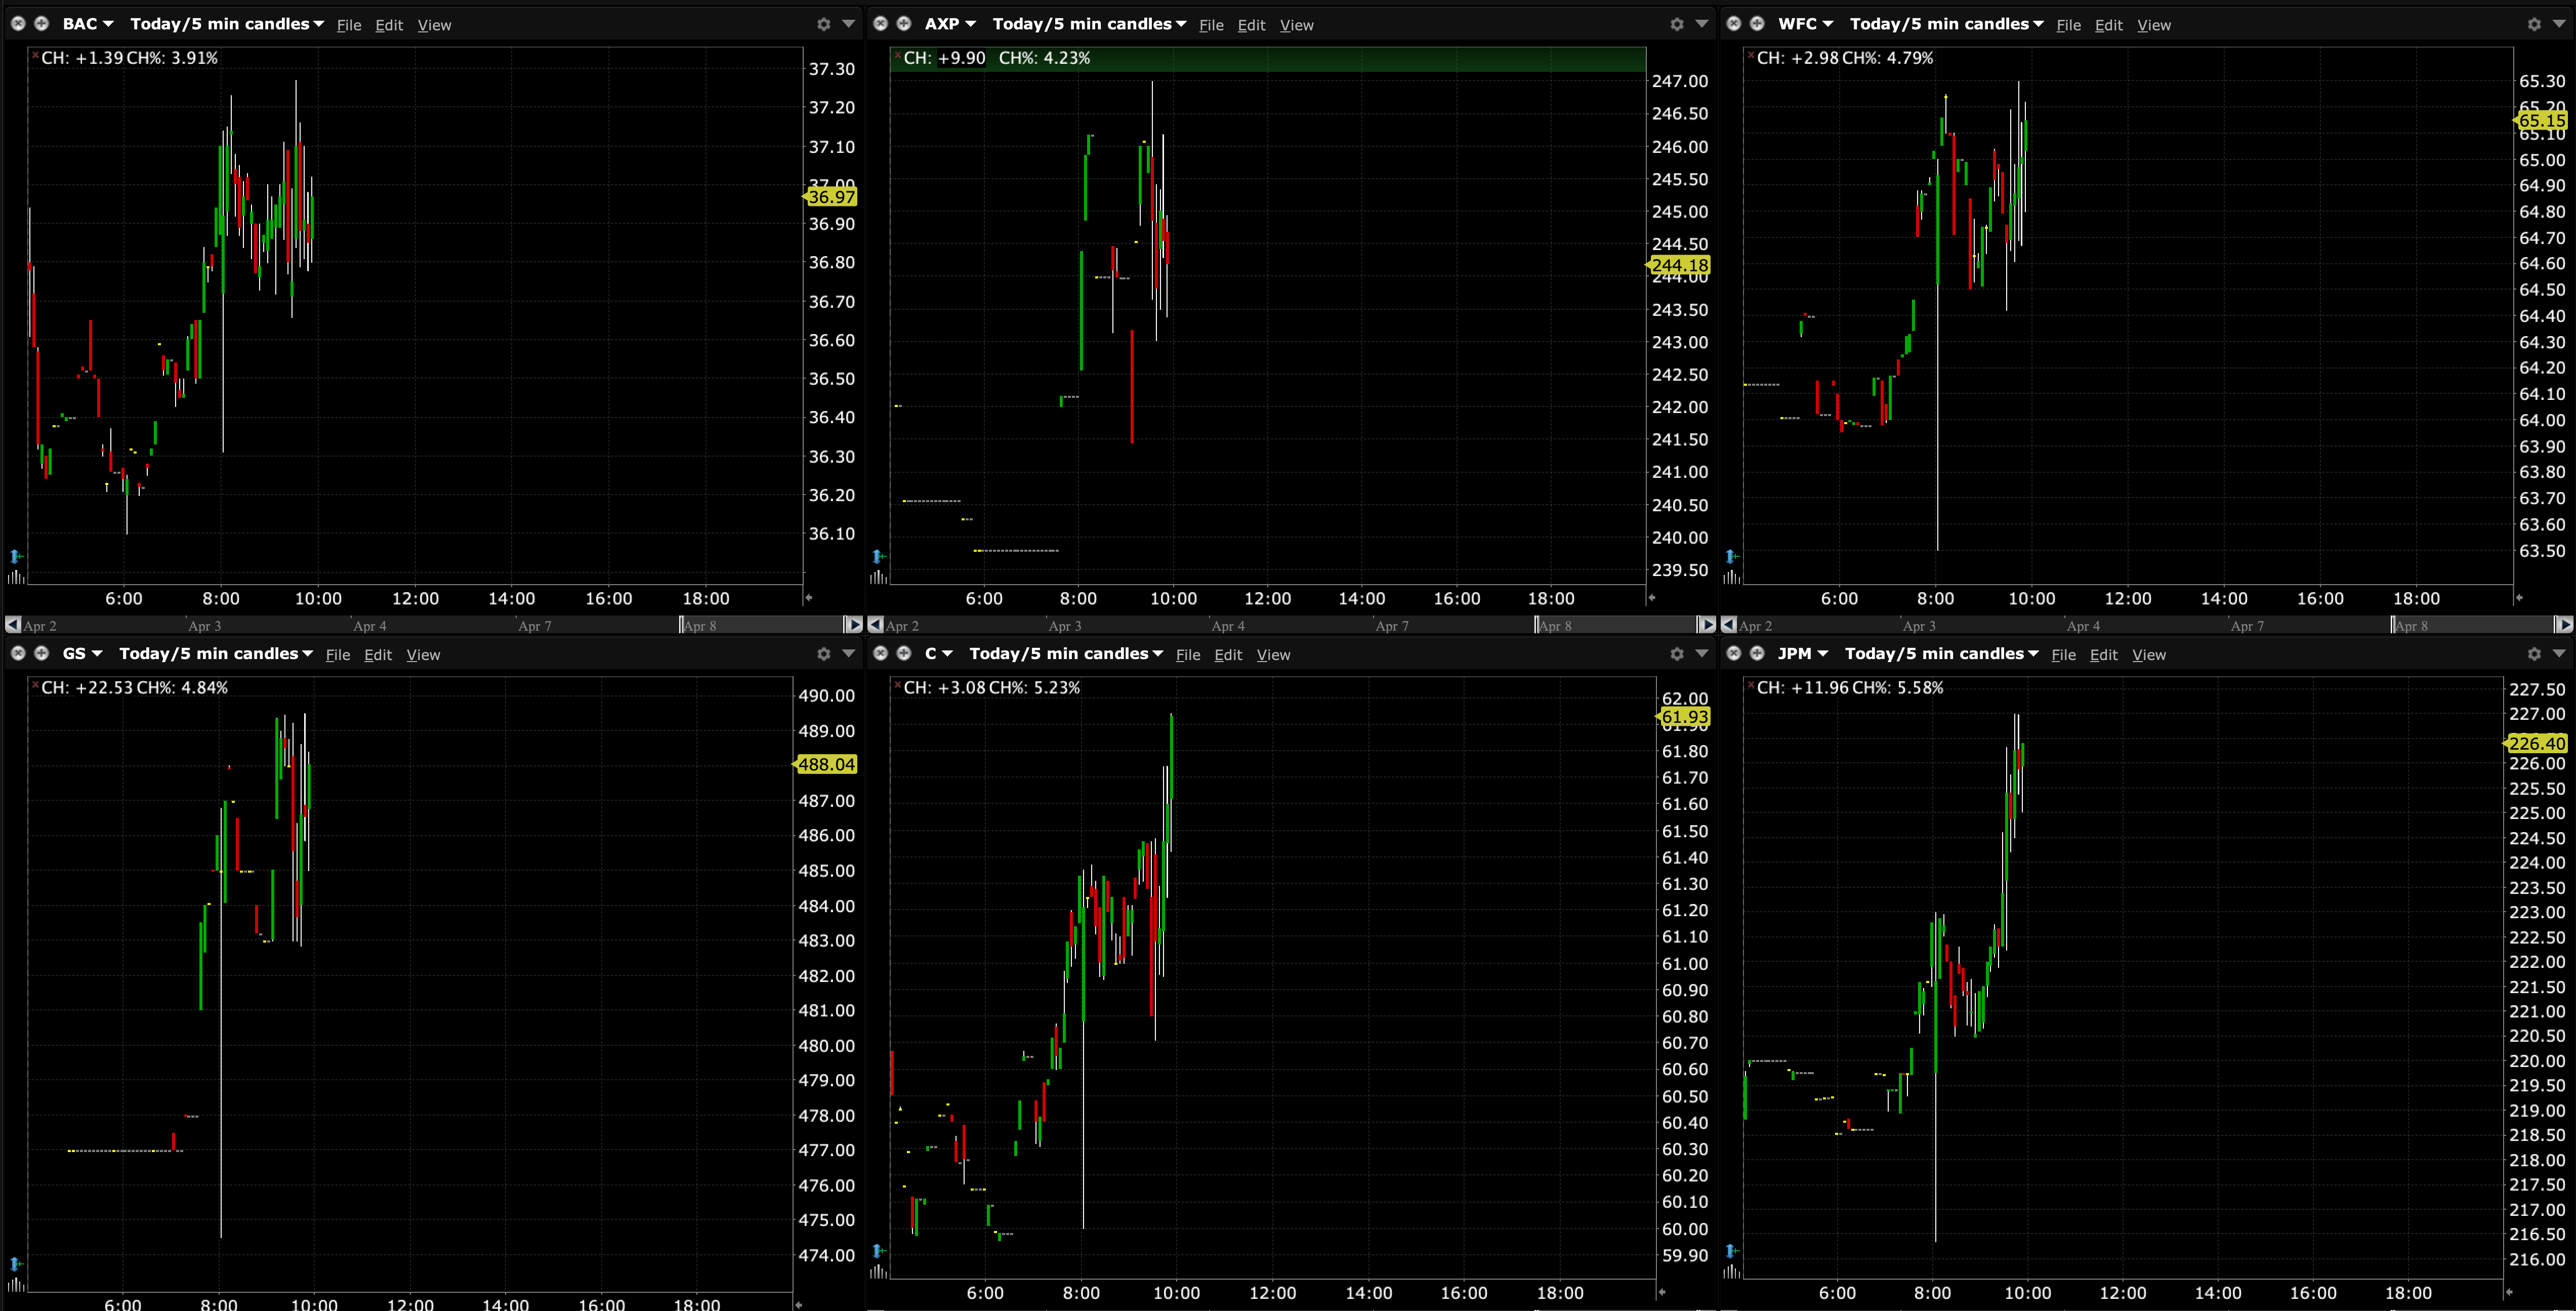
Task: Remove the CH label on WFC chart
Action: click(1750, 55)
